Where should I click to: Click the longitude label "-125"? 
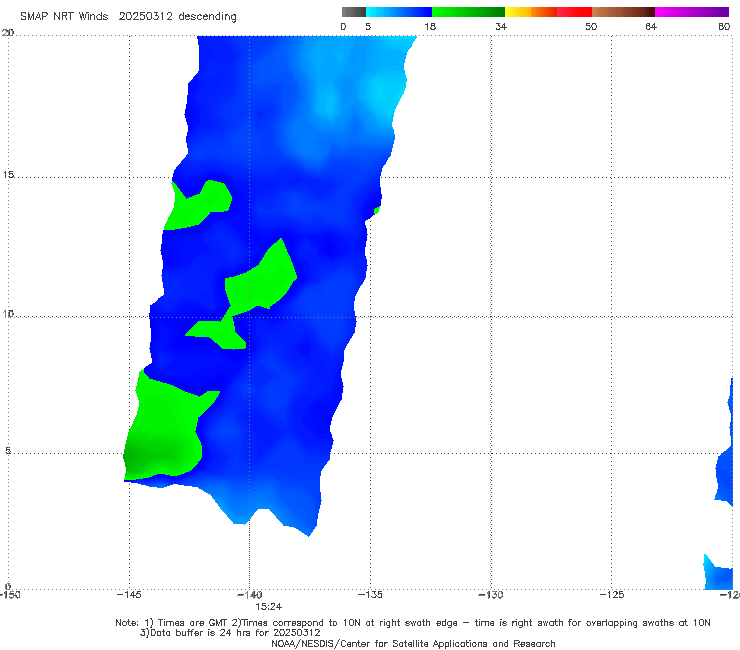click(x=612, y=595)
